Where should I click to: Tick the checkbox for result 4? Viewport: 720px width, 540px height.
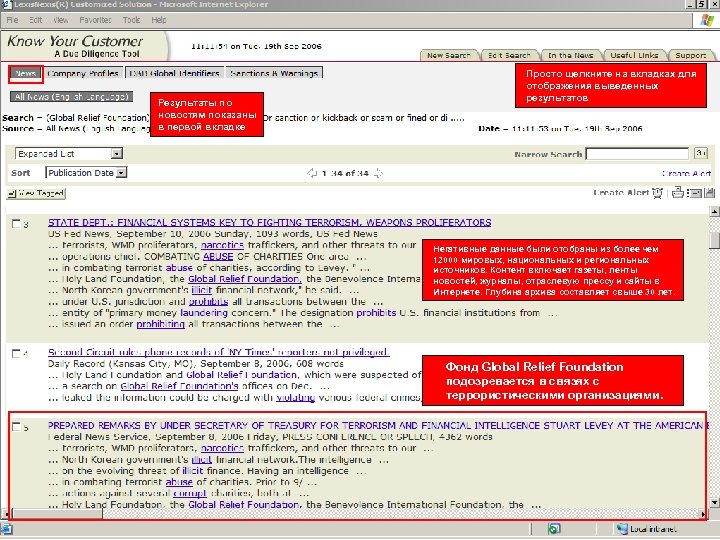coord(16,353)
